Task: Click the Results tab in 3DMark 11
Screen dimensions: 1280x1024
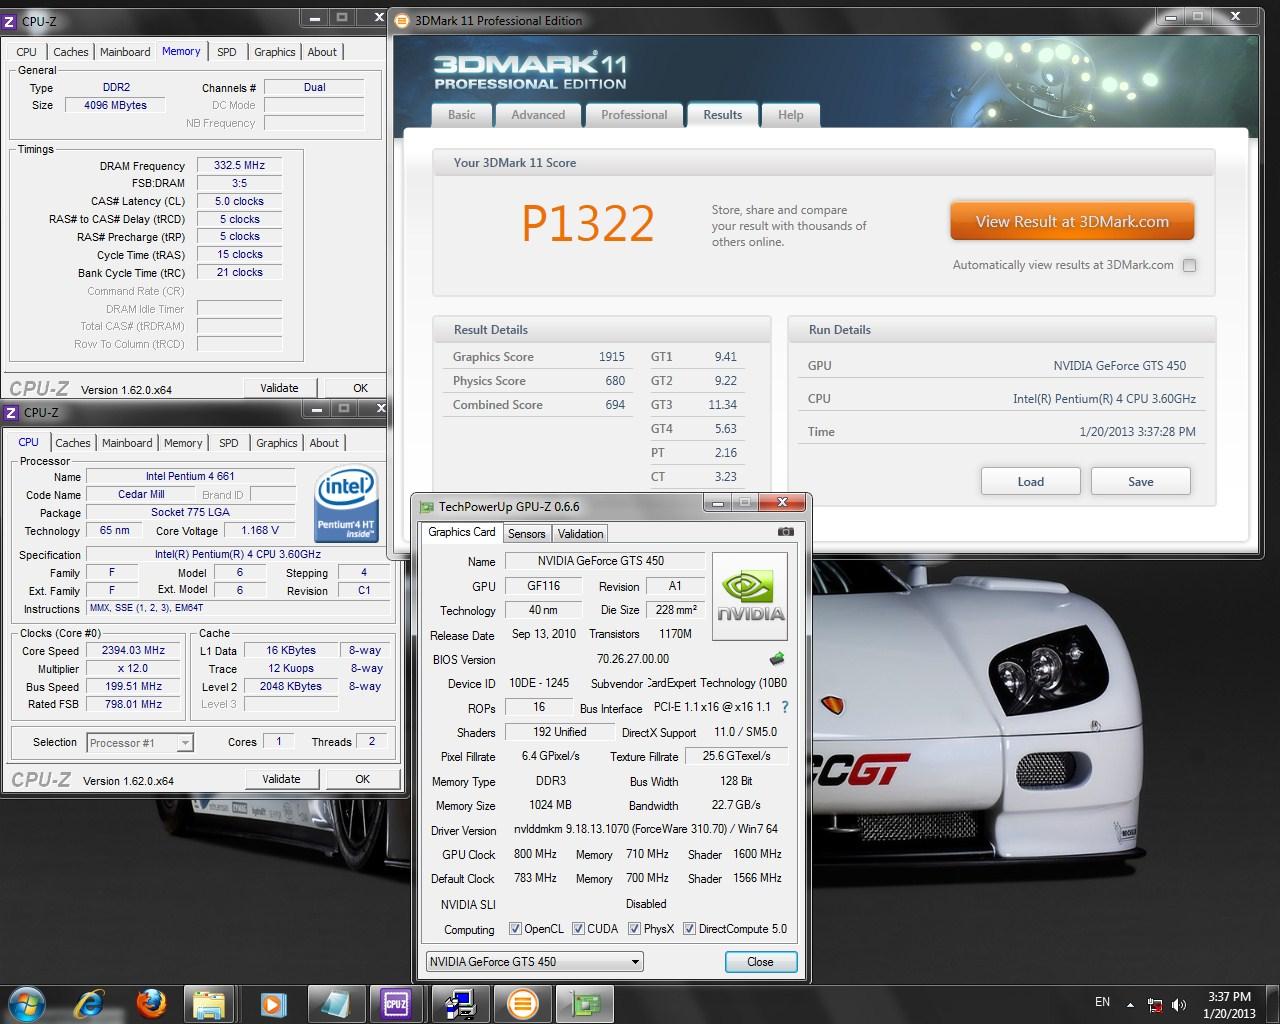Action: (722, 115)
